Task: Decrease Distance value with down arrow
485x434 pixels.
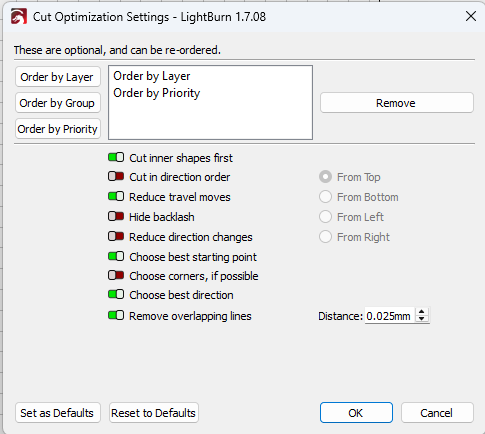Action: 422,319
